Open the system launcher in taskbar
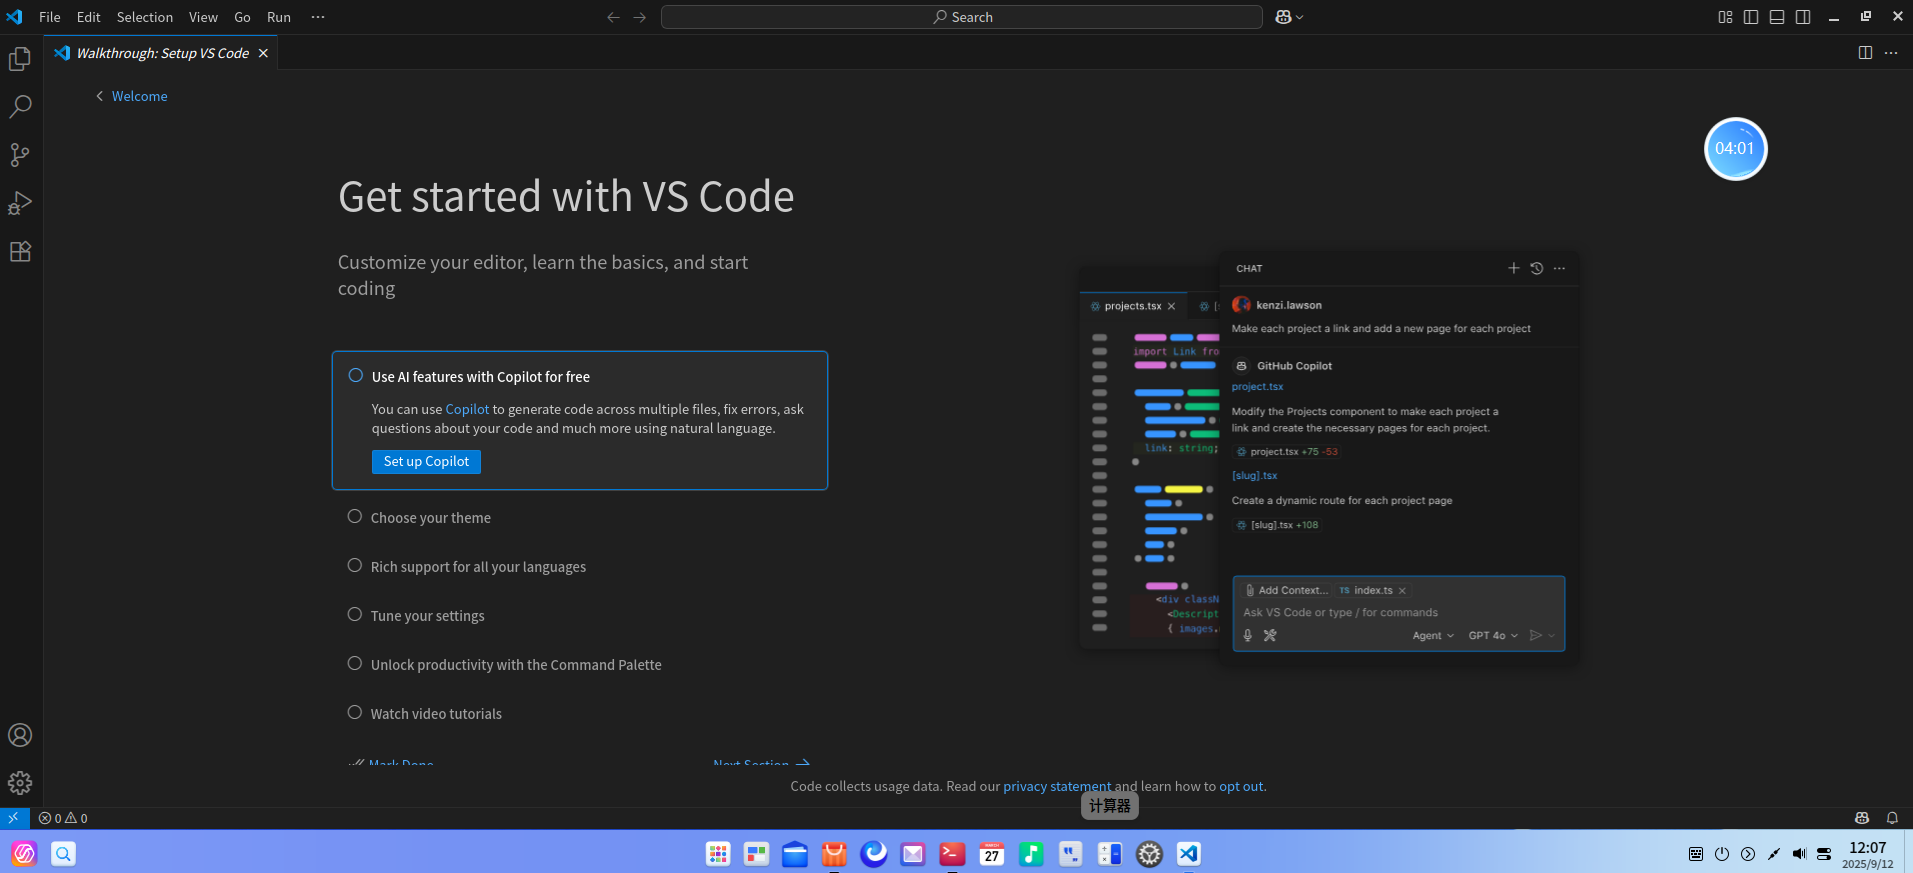Viewport: 1913px width, 873px height. tap(24, 853)
